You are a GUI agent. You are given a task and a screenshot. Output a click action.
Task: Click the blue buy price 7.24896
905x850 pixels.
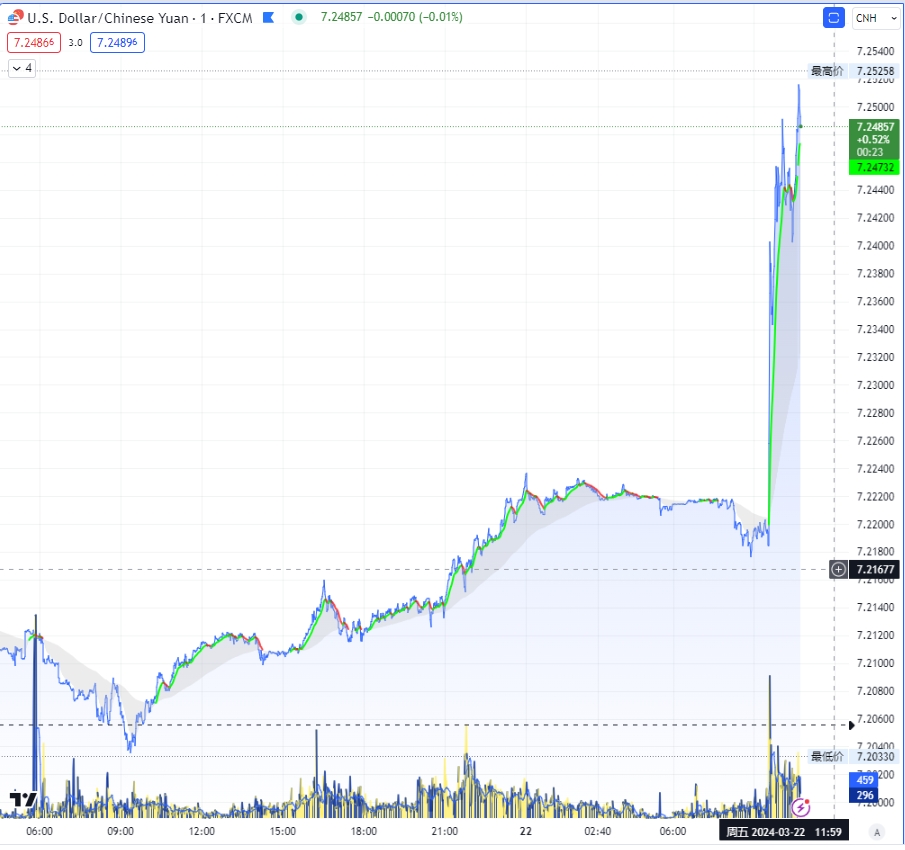tap(117, 43)
